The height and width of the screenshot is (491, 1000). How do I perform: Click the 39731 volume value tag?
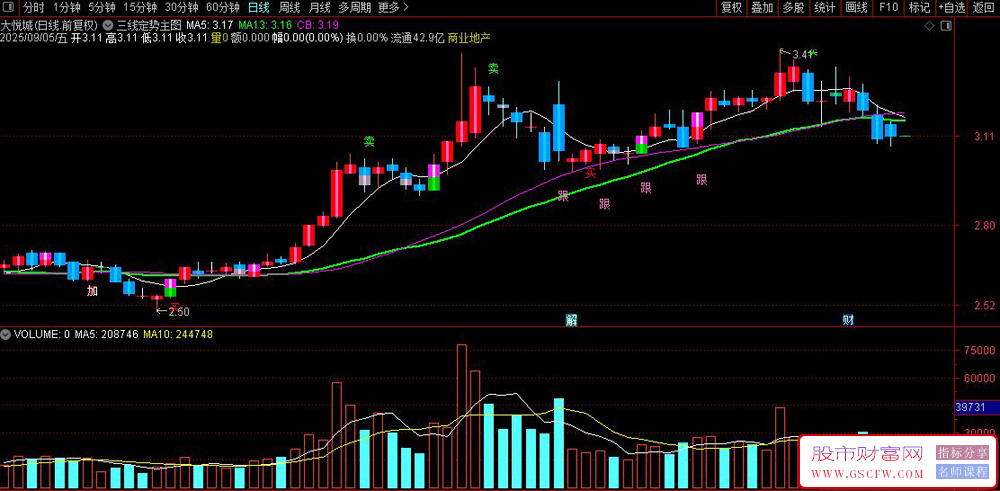[976, 407]
